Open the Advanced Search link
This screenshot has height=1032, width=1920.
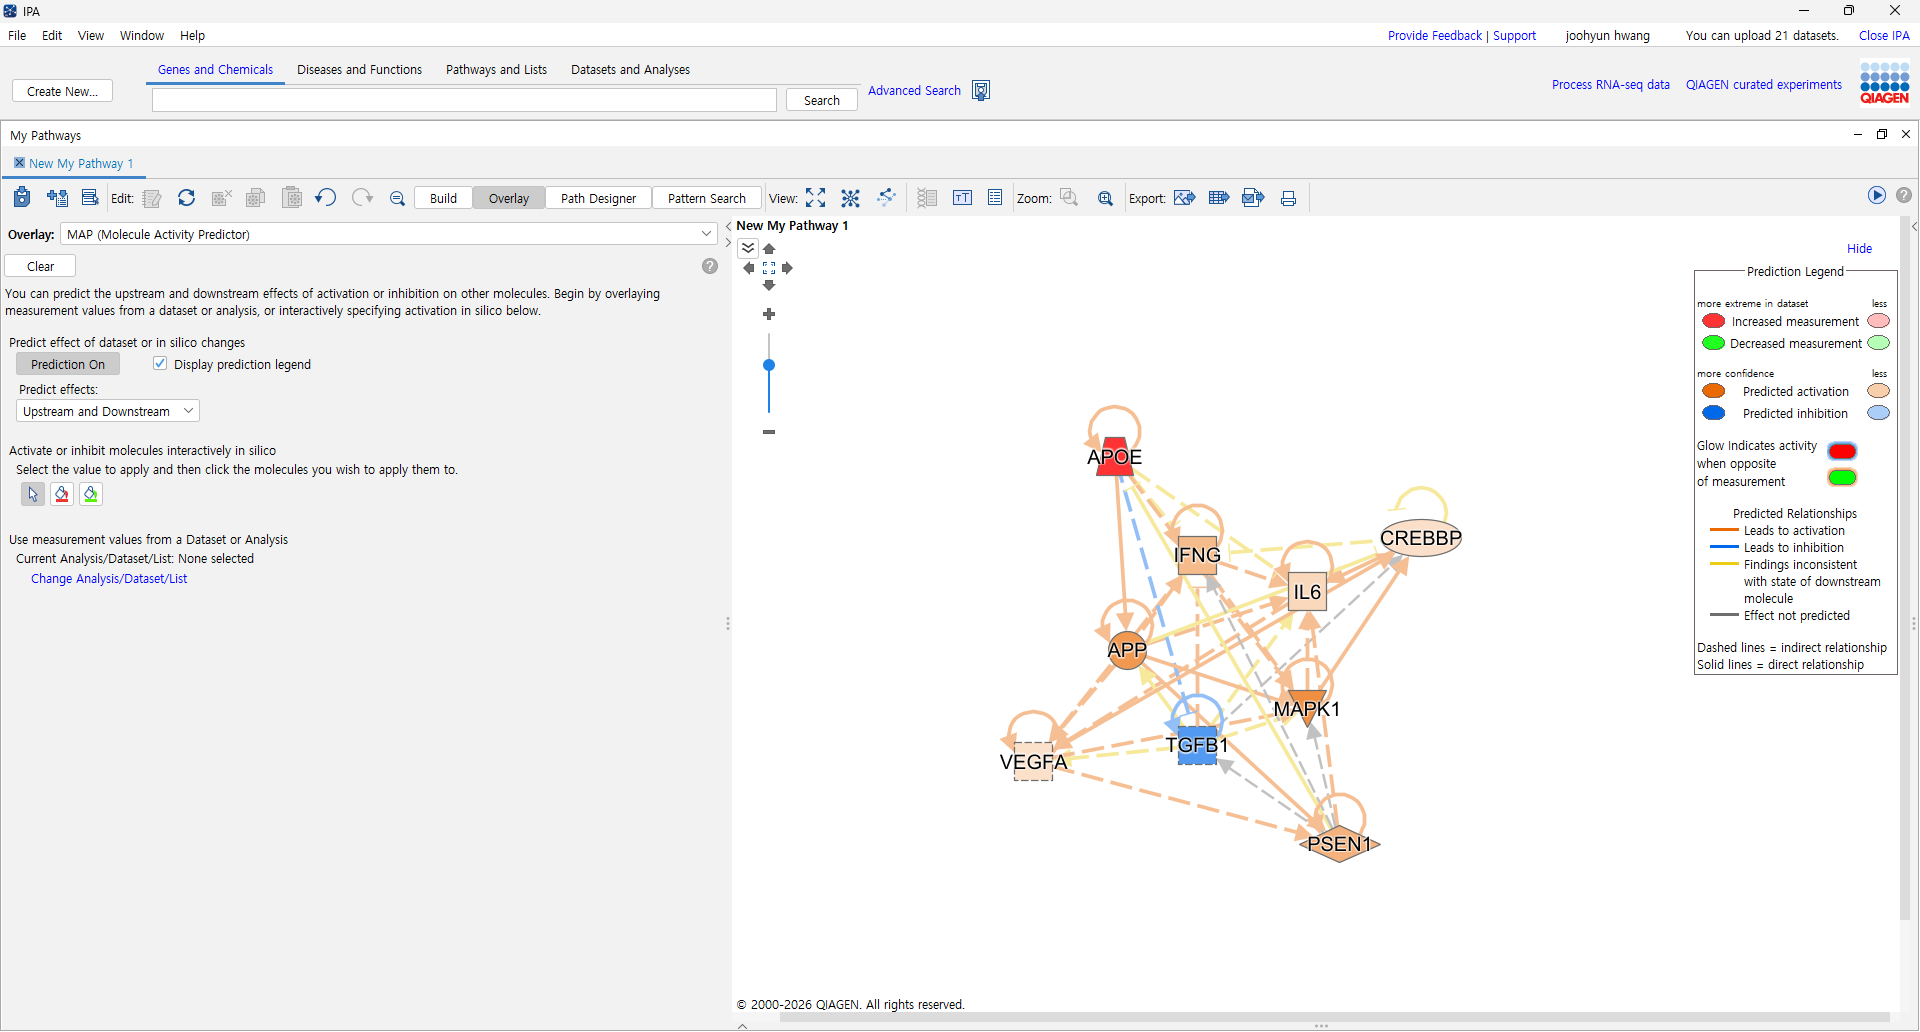click(x=914, y=91)
